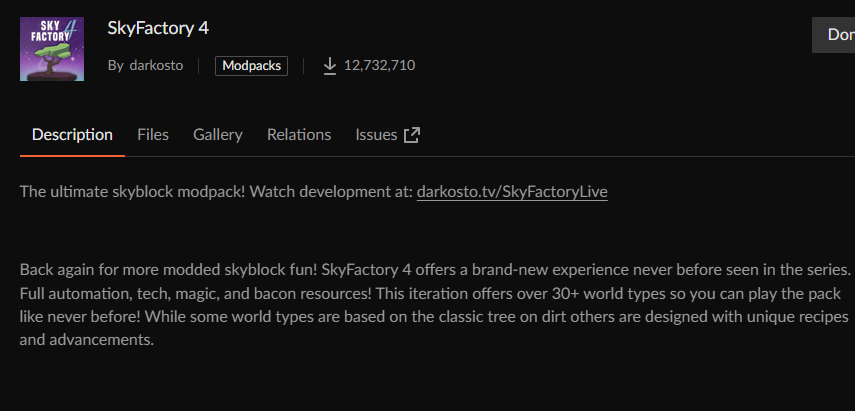
Task: Open the Relations tab
Action: (x=299, y=135)
